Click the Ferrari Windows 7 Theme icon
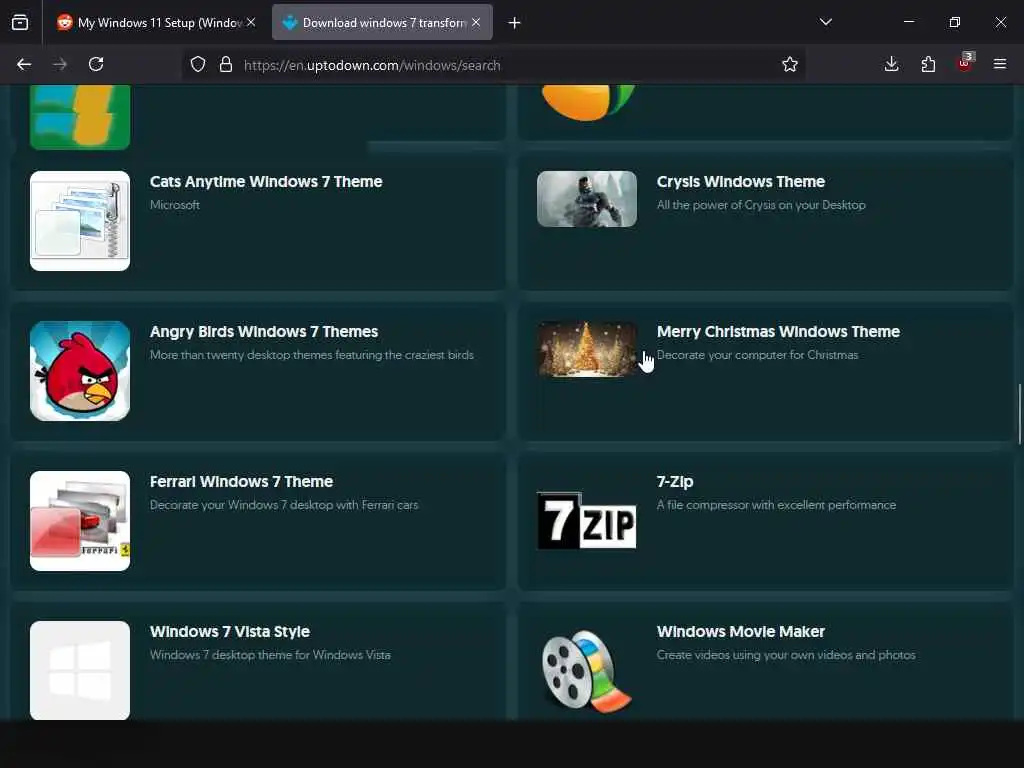This screenshot has width=1024, height=768. click(80, 521)
